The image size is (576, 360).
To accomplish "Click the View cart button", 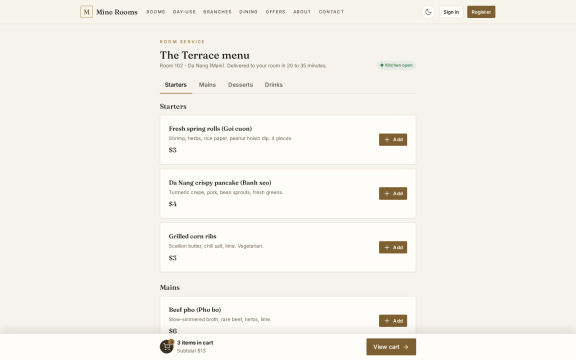I will (391, 347).
